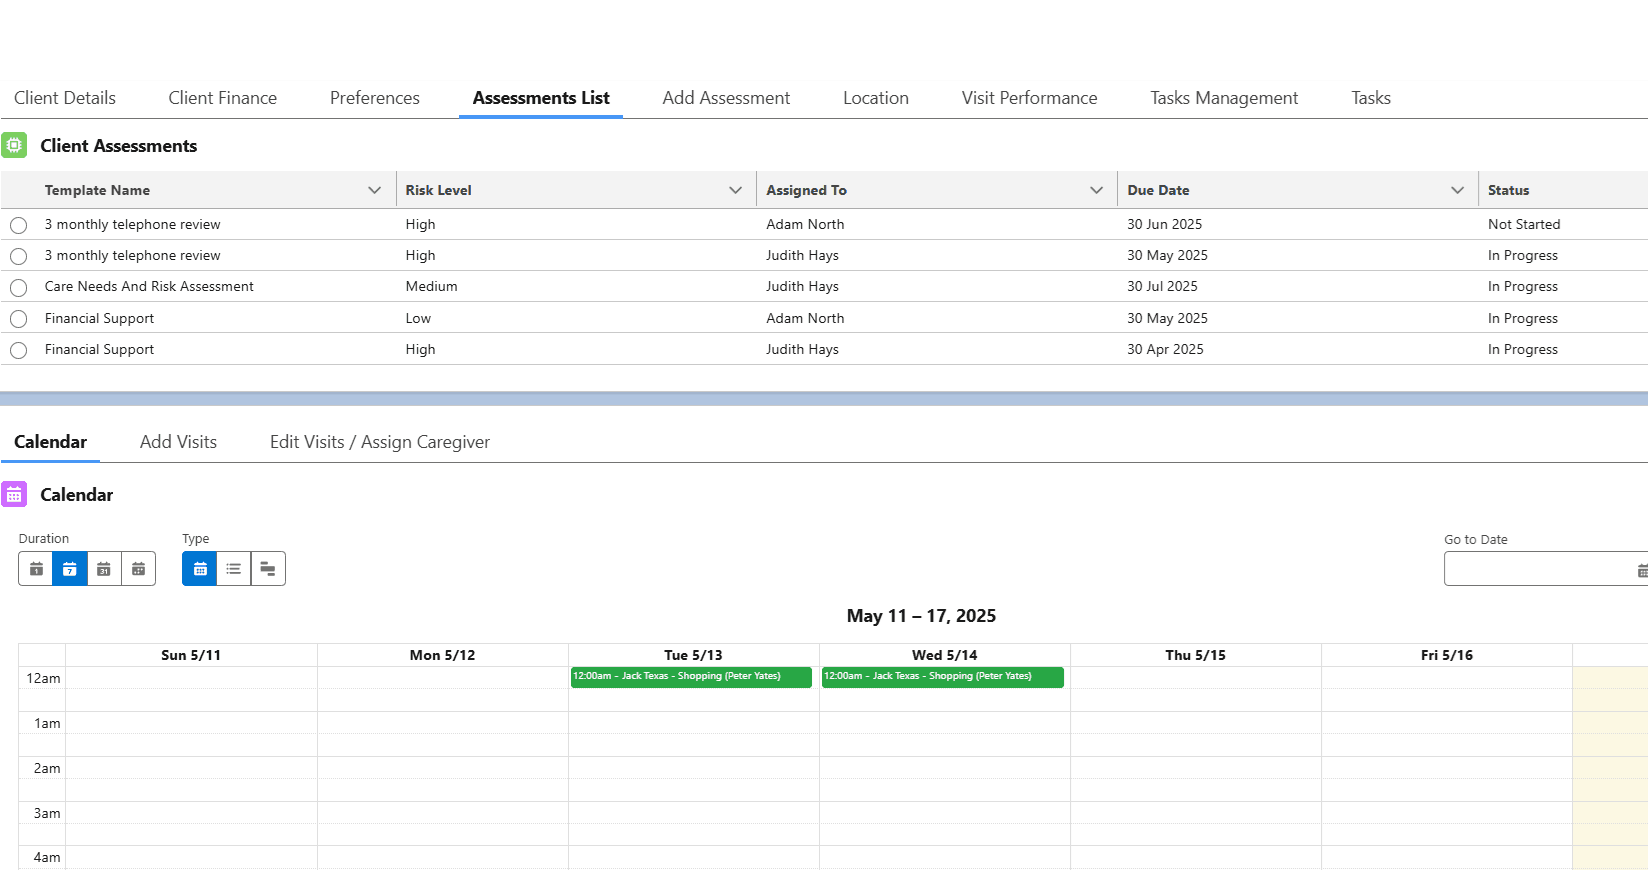Select the Care Needs And Risk Assessment radio

click(x=19, y=287)
